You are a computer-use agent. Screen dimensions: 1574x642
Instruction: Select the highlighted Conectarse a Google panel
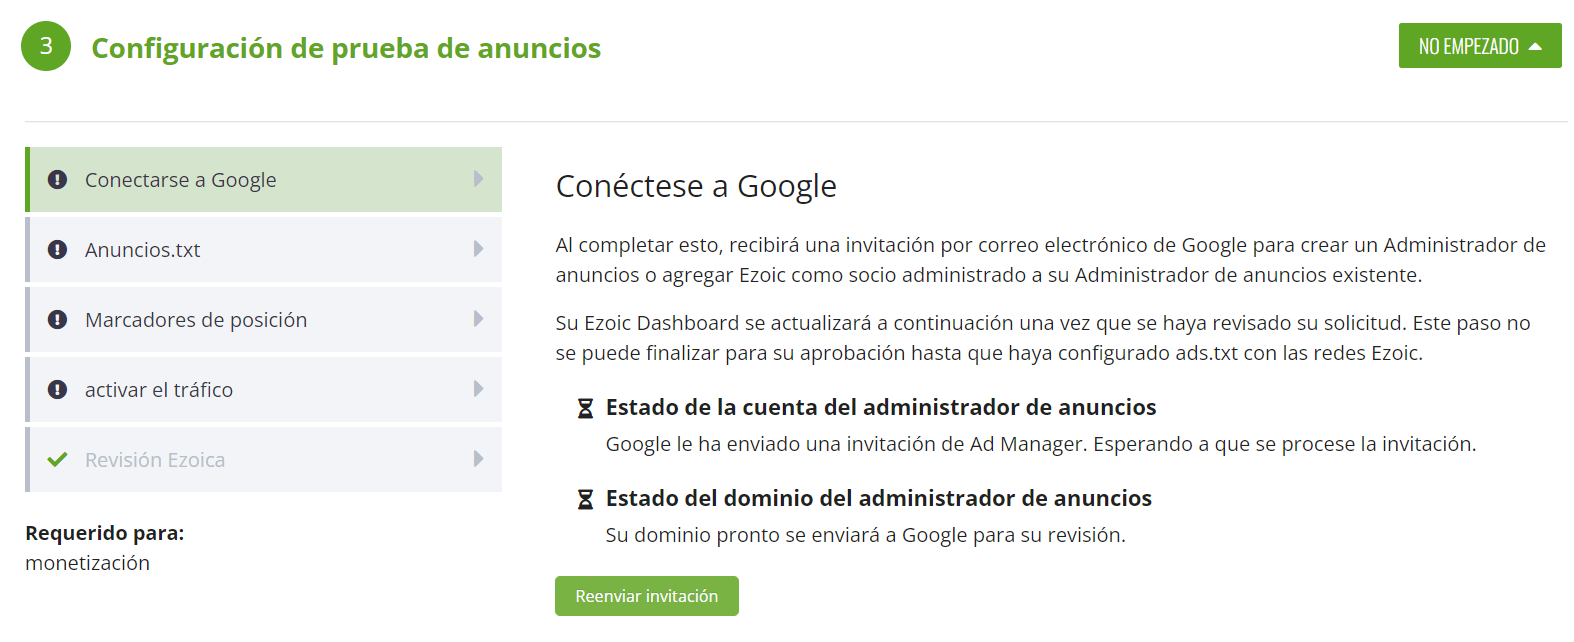(262, 179)
